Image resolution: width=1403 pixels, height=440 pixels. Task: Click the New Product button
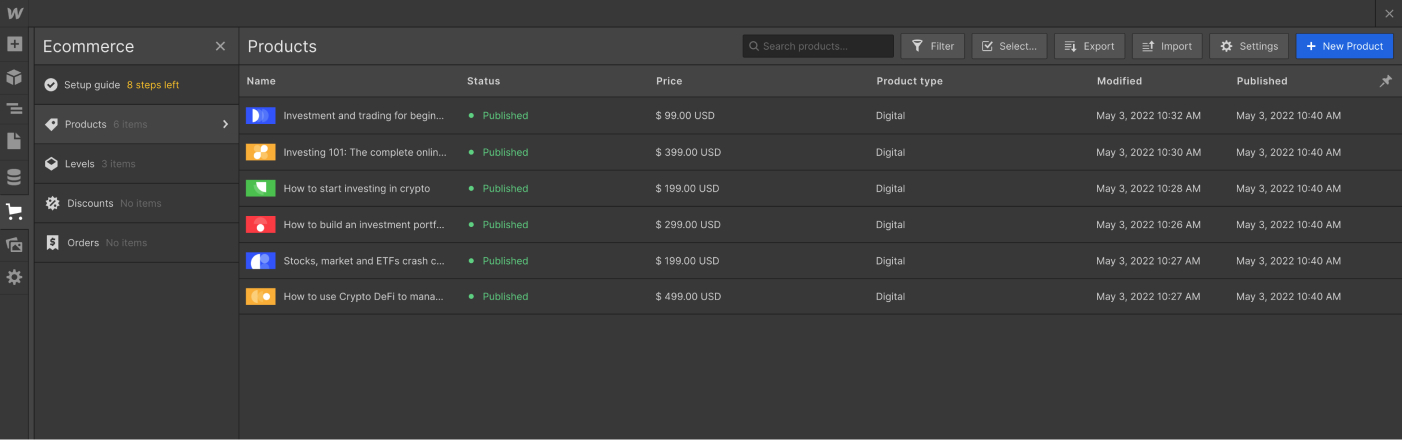click(1344, 46)
